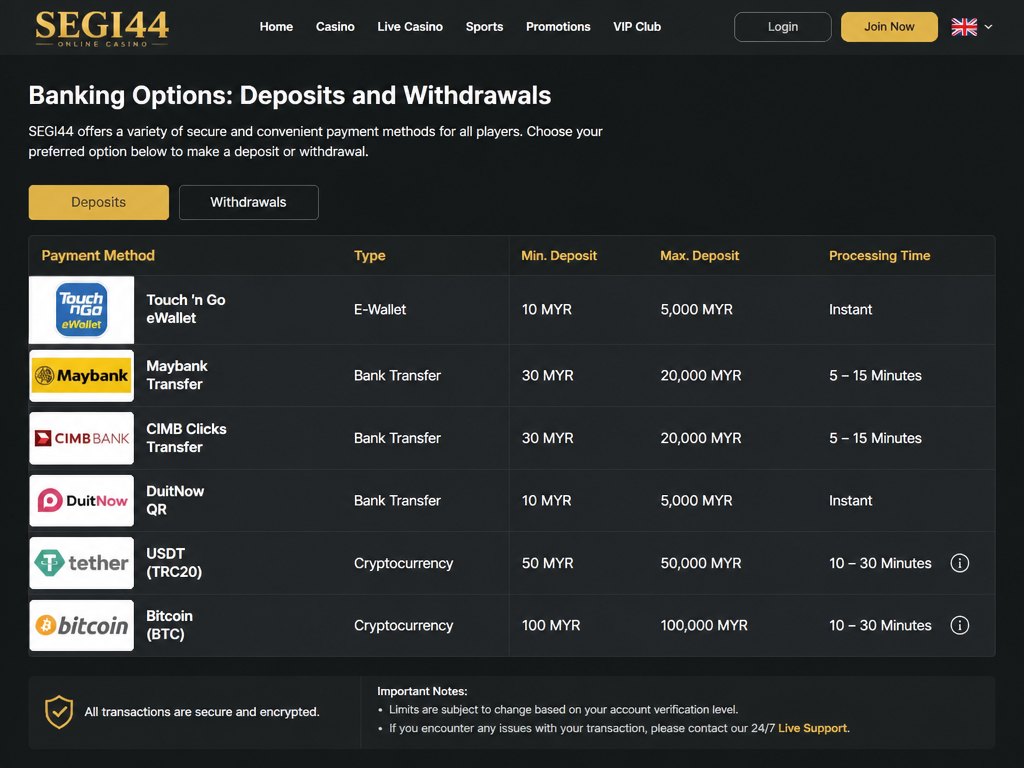This screenshot has width=1024, height=768.
Task: Open the VIP Club menu item
Action: [x=637, y=27]
